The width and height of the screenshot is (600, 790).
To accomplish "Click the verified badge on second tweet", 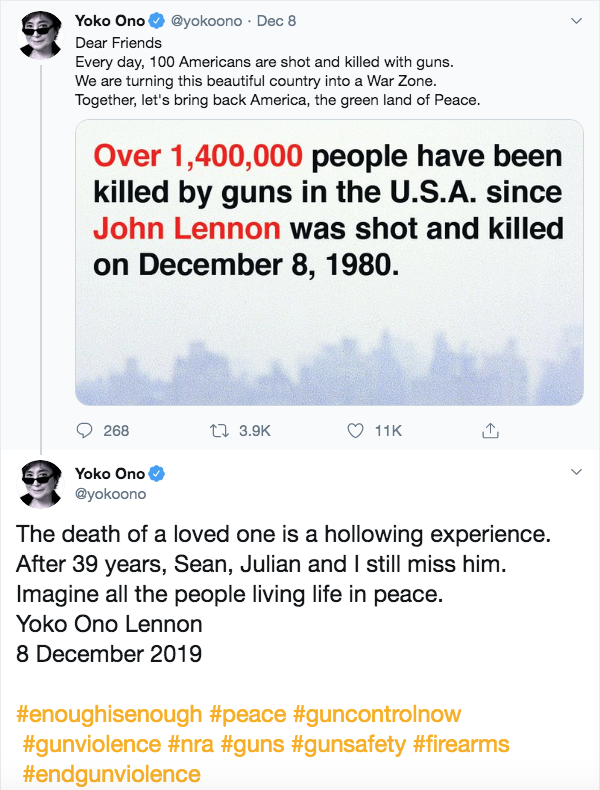I will 157,474.
